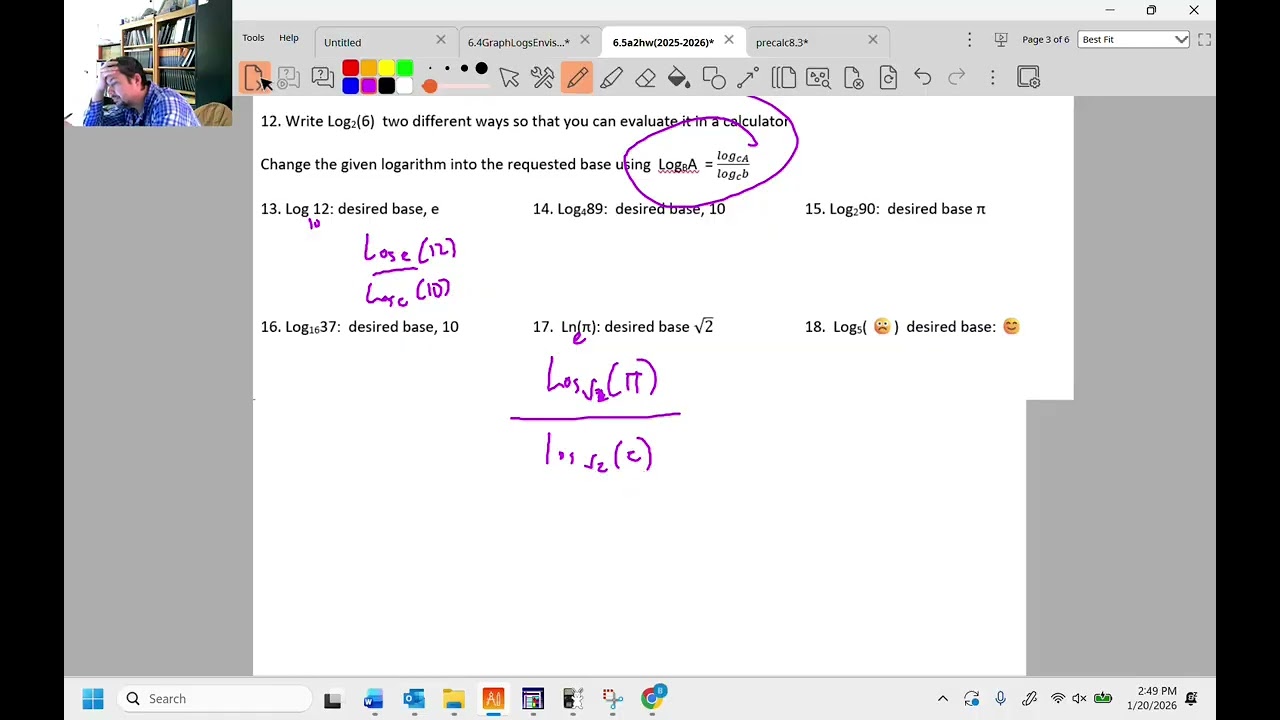This screenshot has height=720, width=1280.
Task: Close the Untitled tab
Action: pos(441,40)
